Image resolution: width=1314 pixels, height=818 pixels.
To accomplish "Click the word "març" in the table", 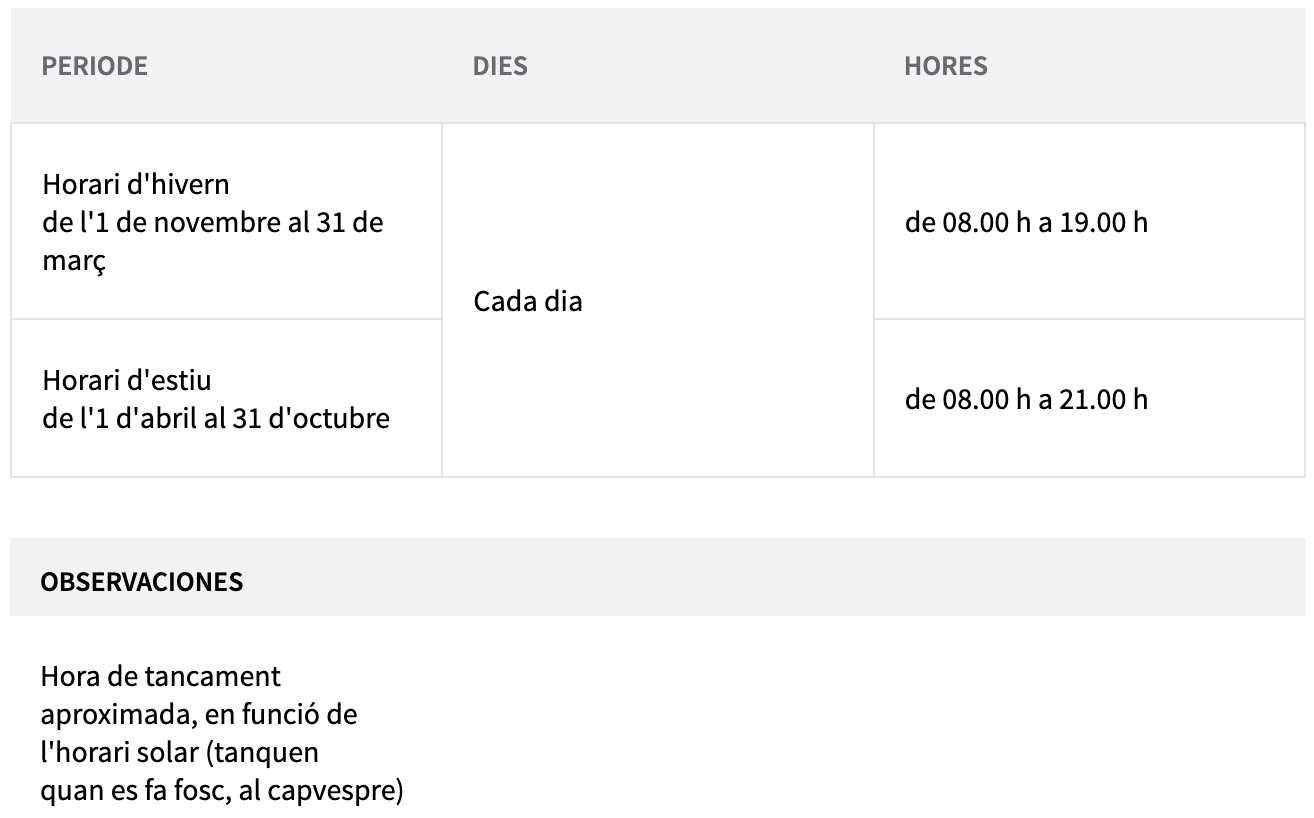I will coord(73,259).
